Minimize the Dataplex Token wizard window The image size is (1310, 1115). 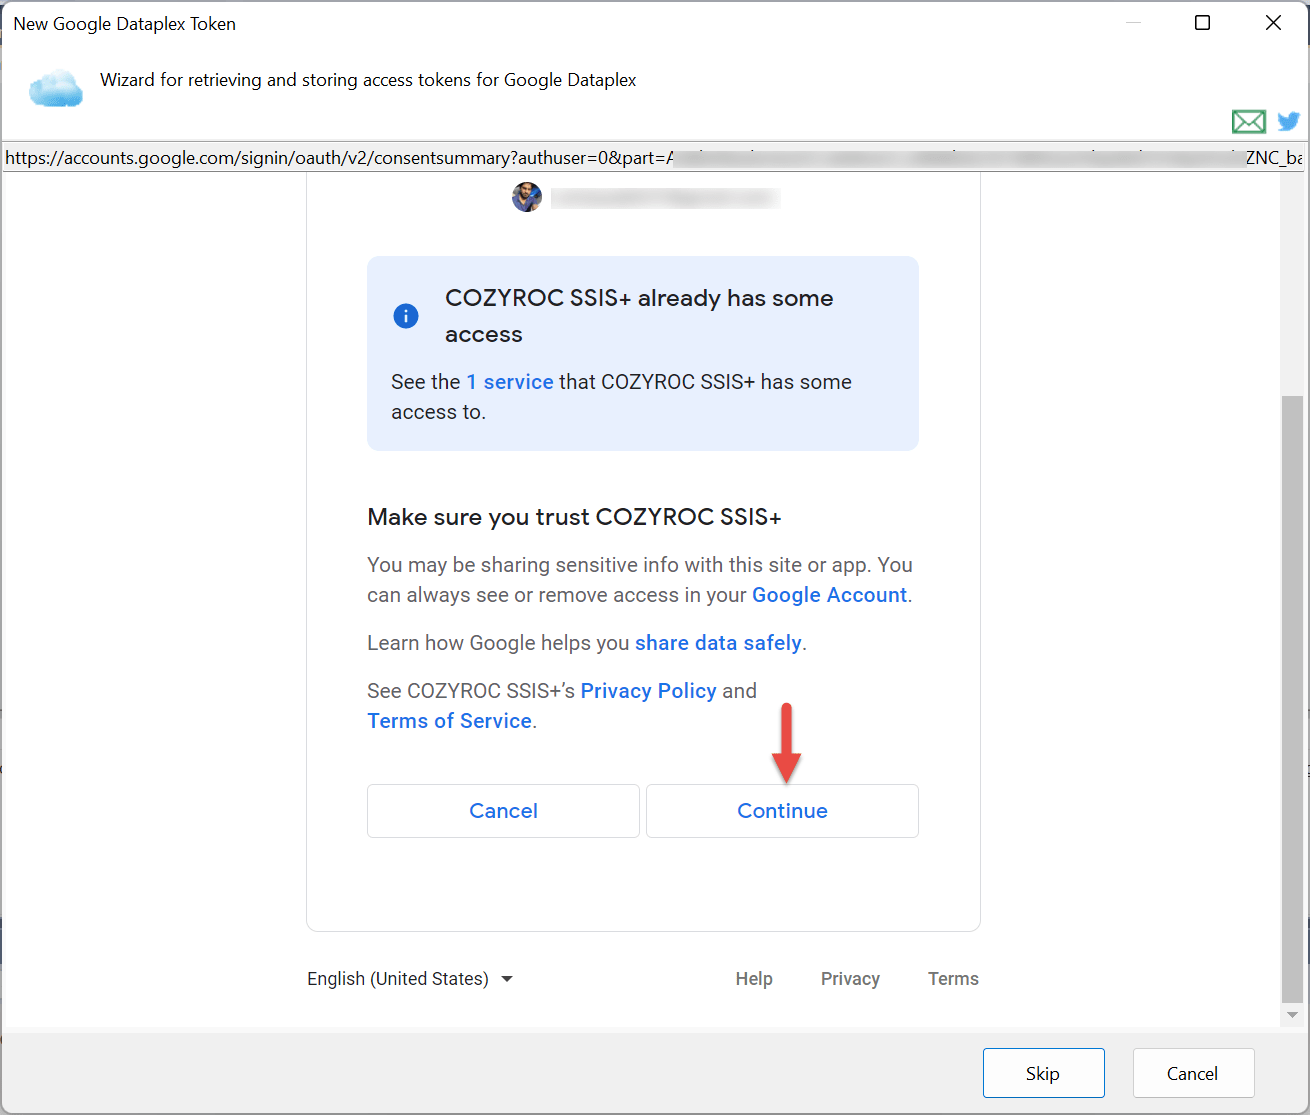tap(1133, 23)
